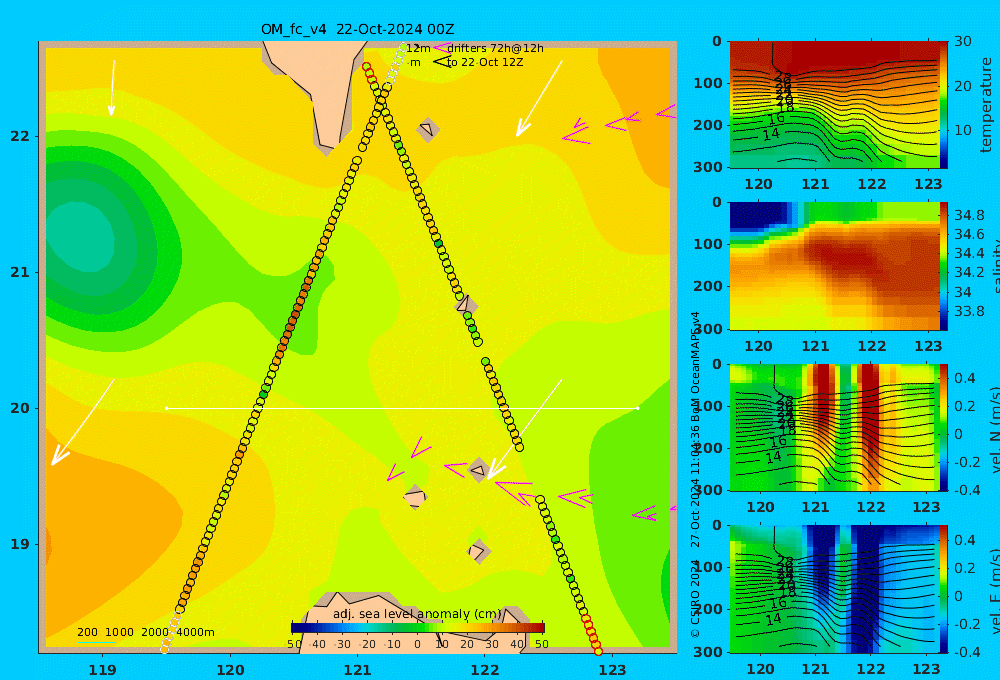The width and height of the screenshot is (1000, 680).
Task: Click the main map latitude label 19
Action: pyautogui.click(x=19, y=544)
